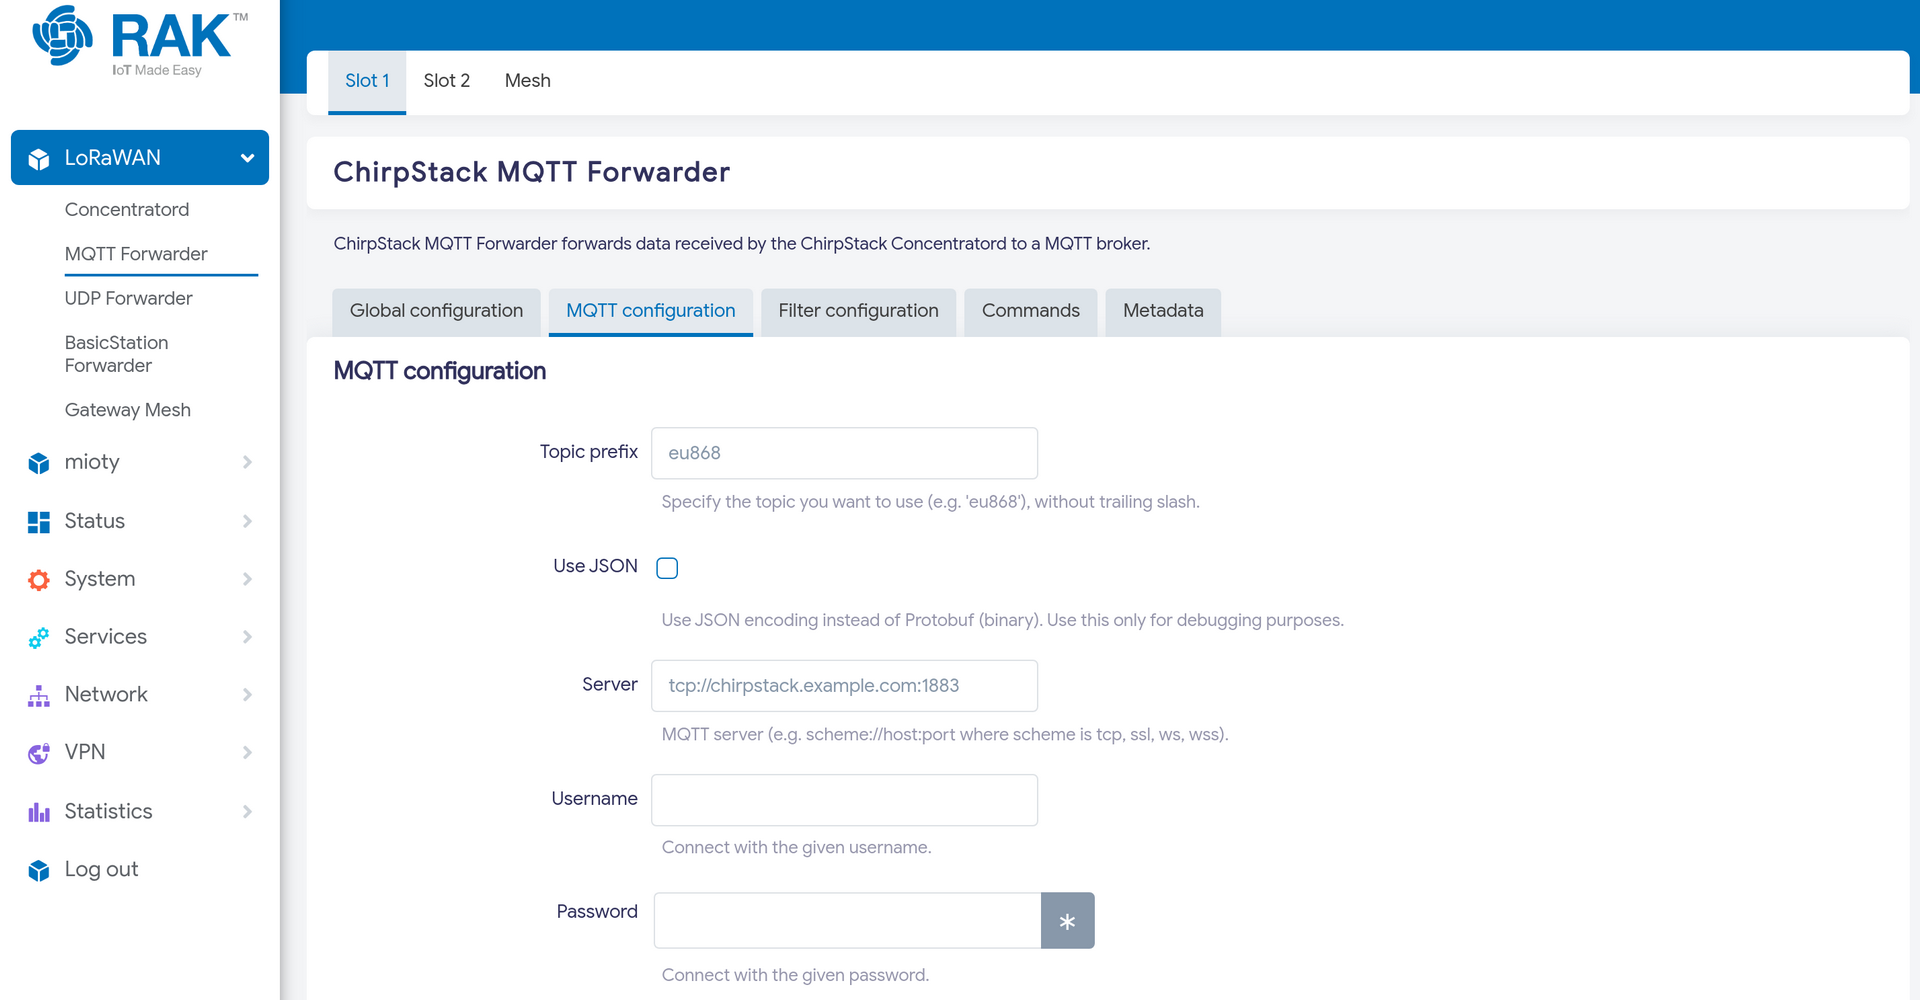This screenshot has width=1920, height=1000.
Task: Reveal password with the asterisk button
Action: coord(1067,921)
